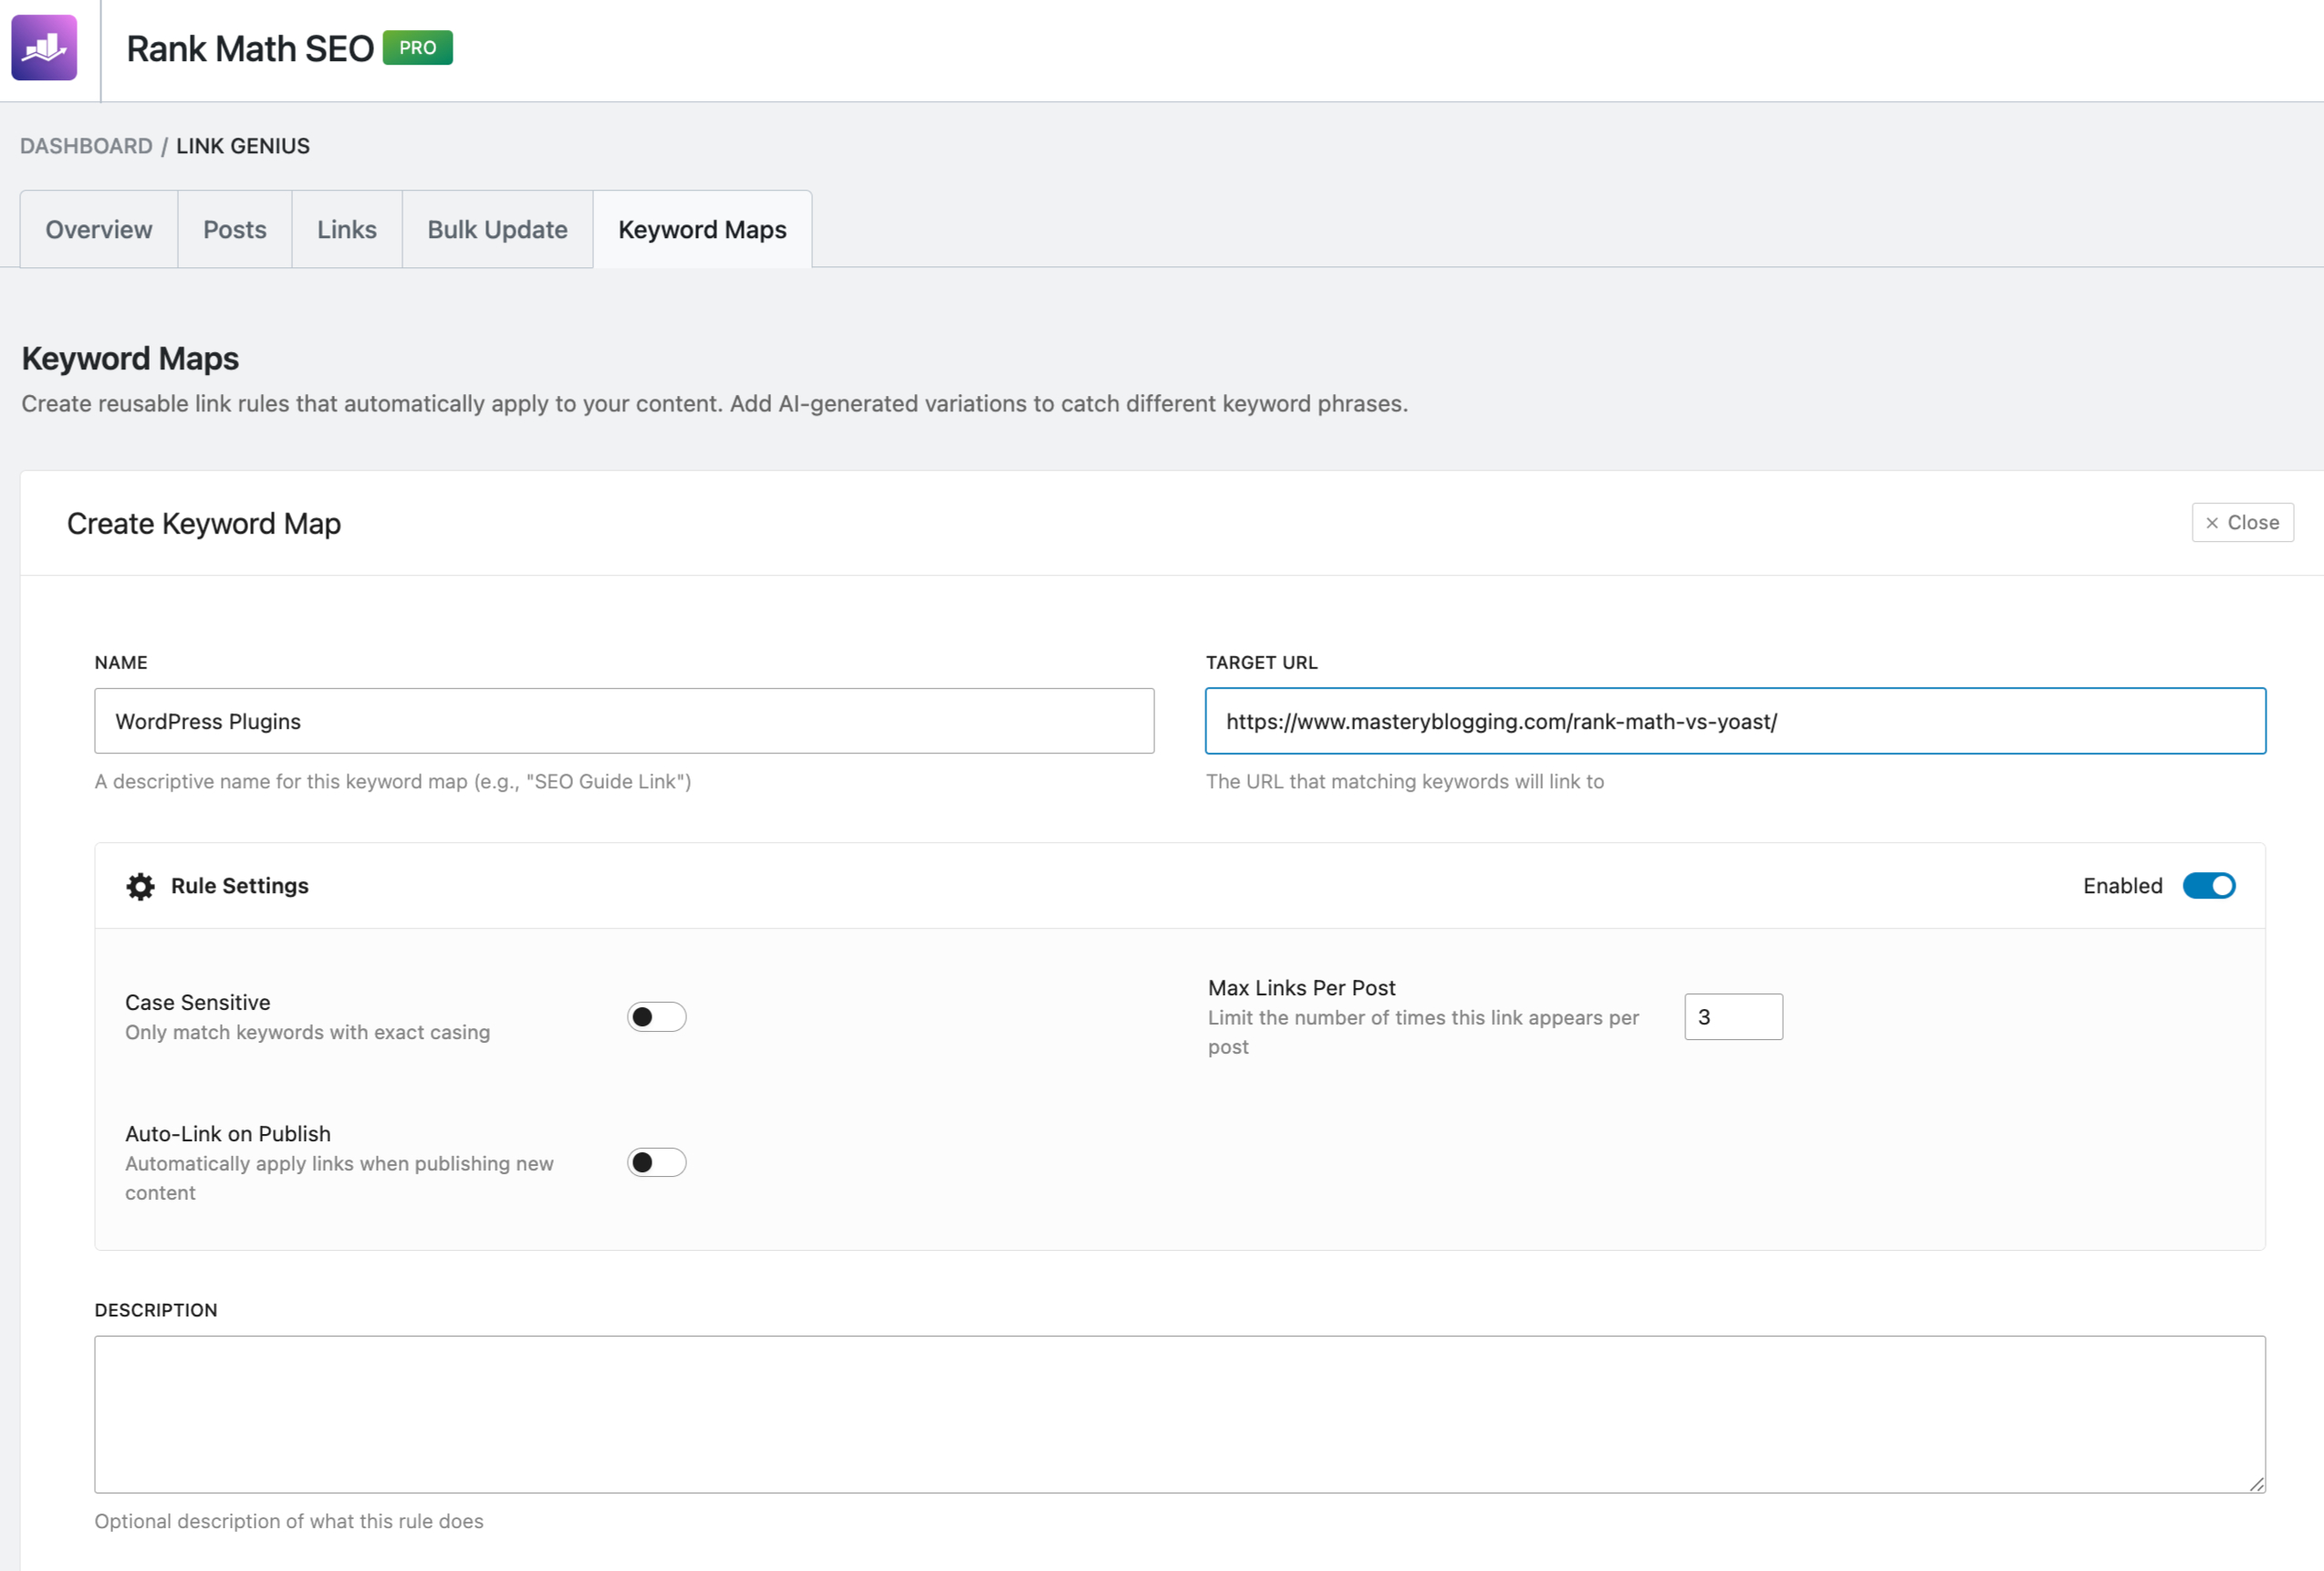
Task: Go to the Links tab
Action: 347,229
